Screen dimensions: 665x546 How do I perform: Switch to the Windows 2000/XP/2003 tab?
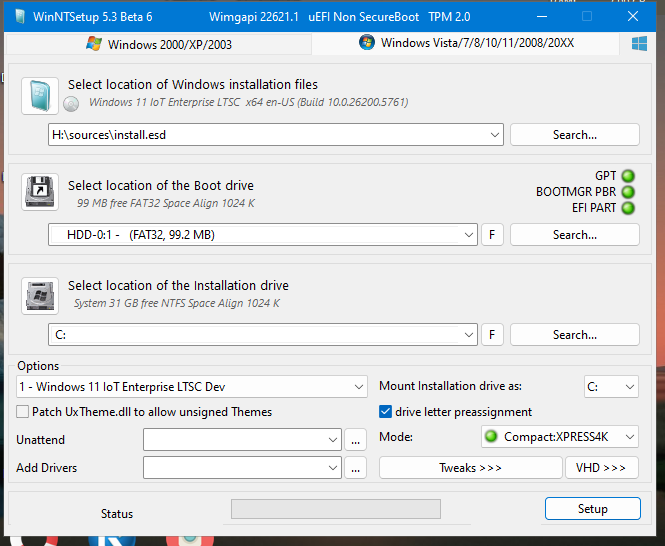(159, 44)
